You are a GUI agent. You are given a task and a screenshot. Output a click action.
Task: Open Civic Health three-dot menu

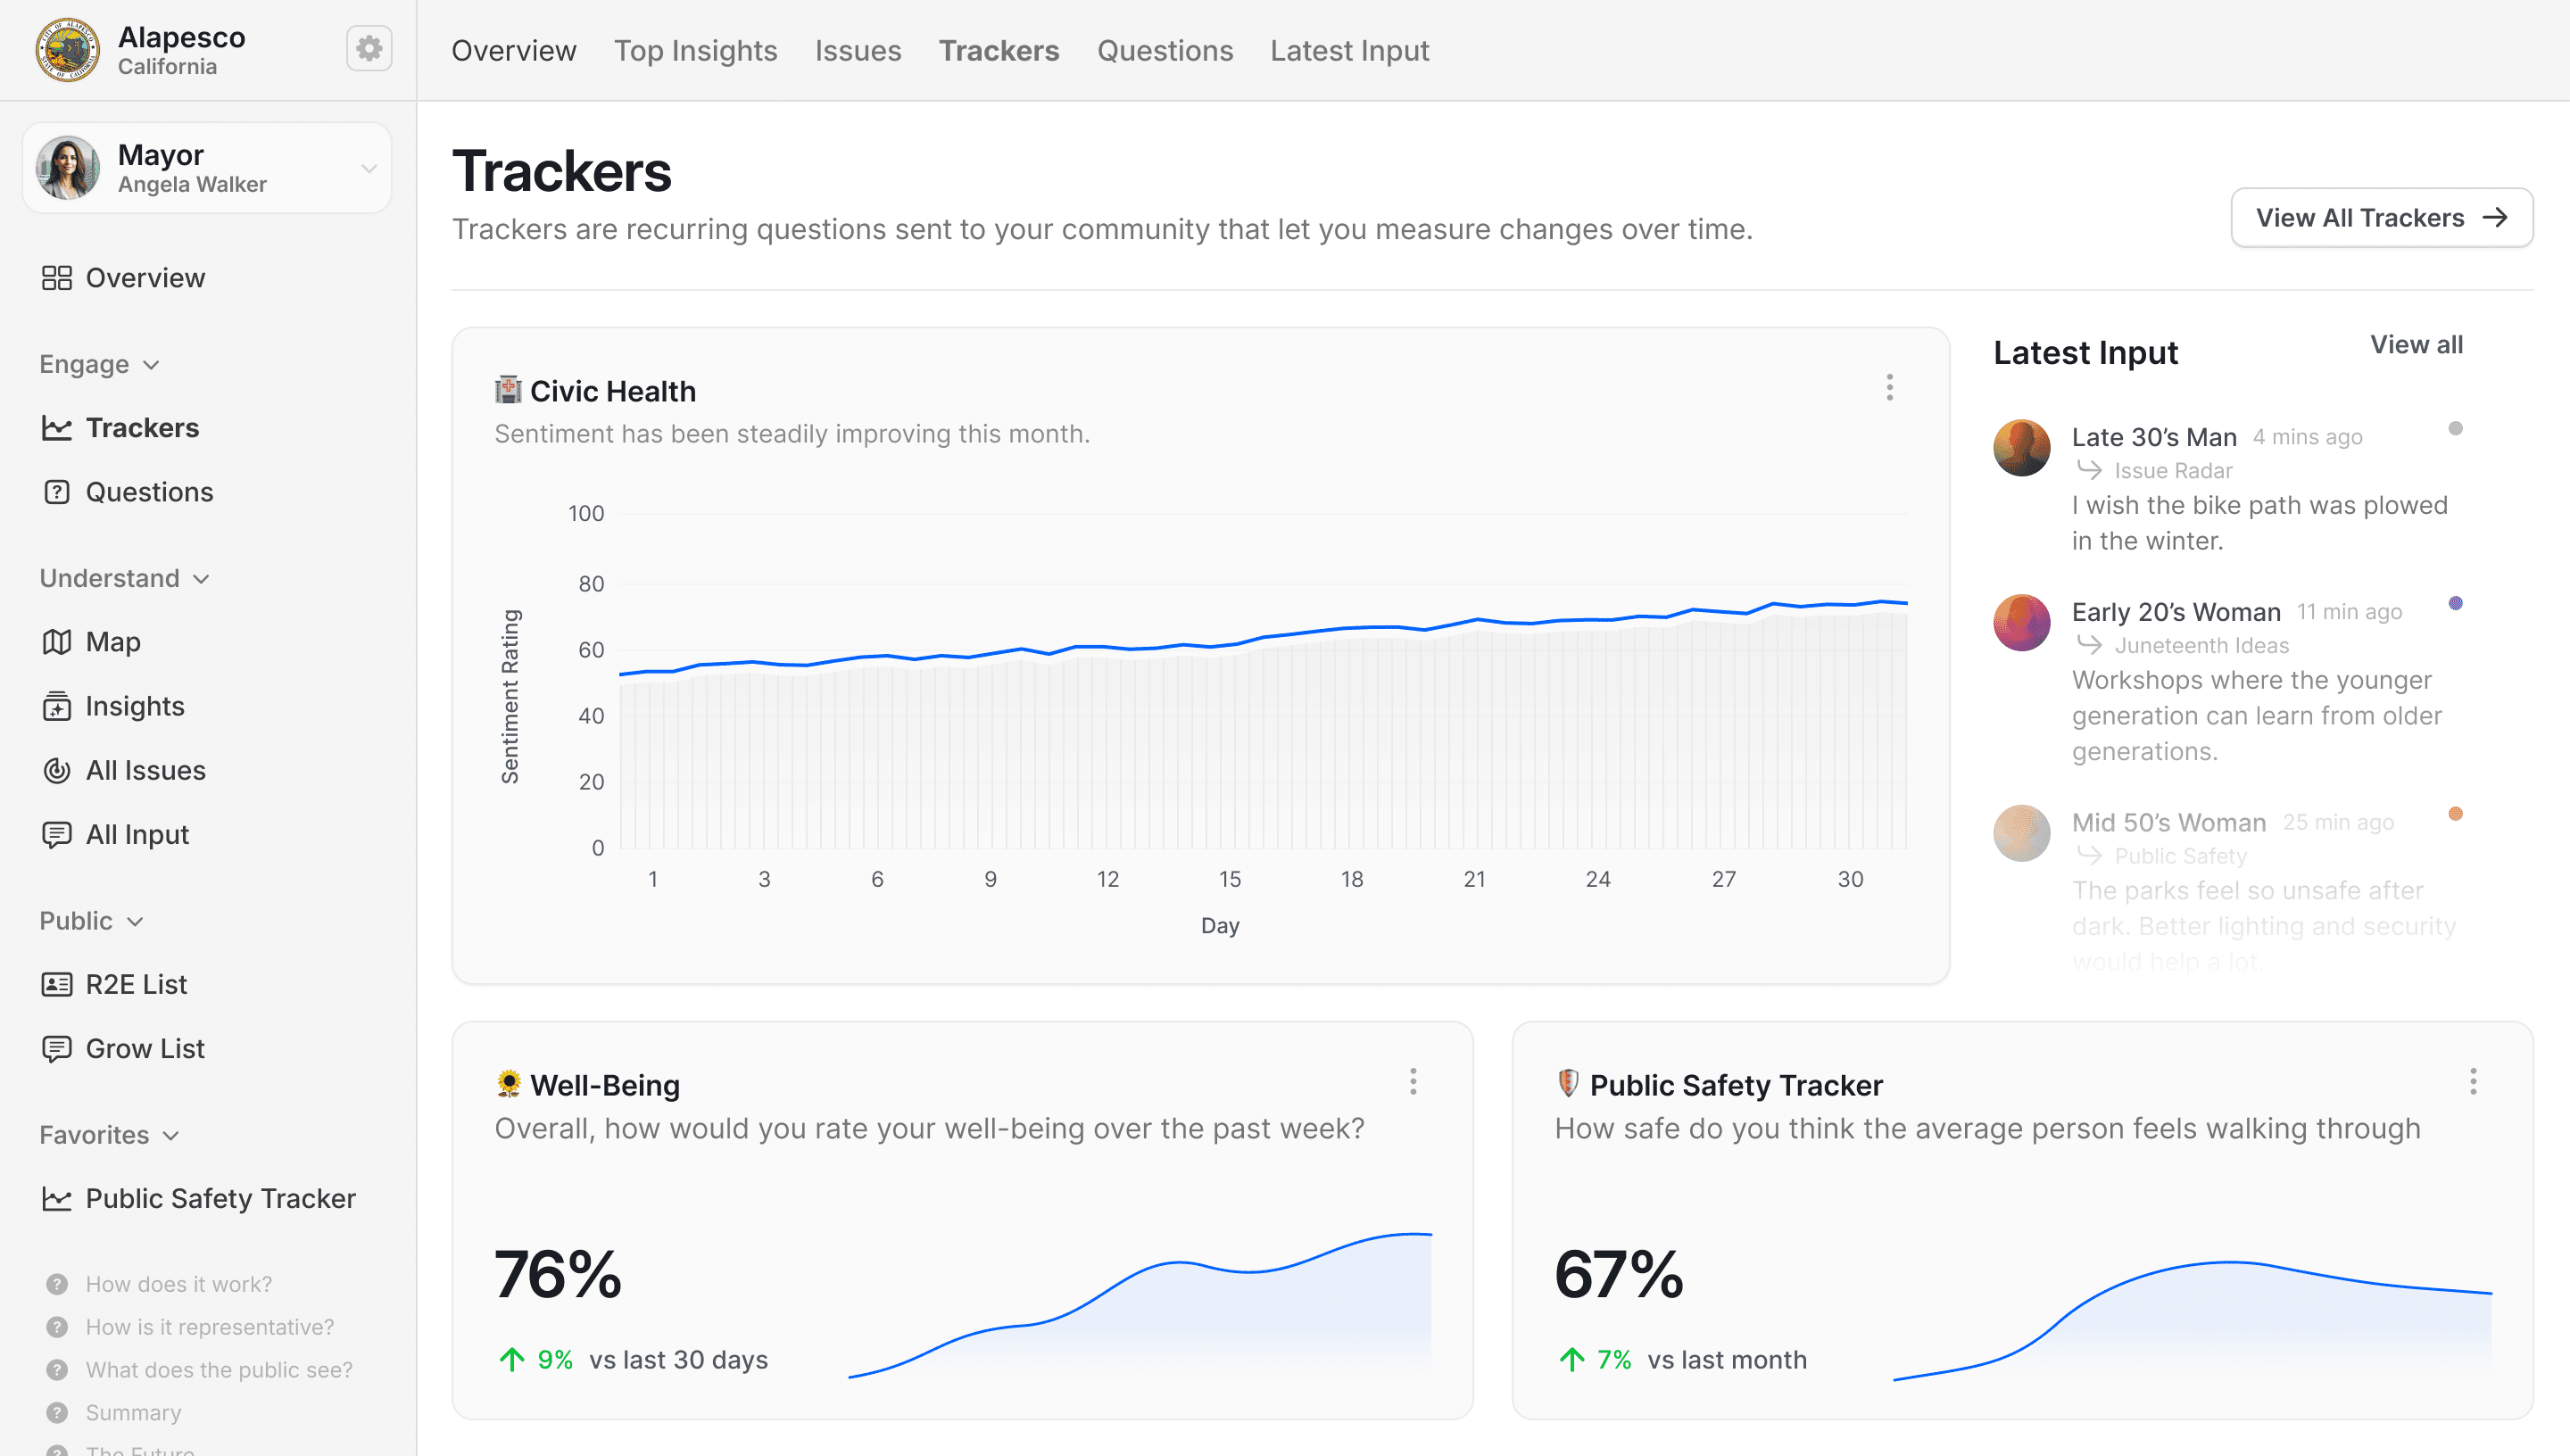[1889, 388]
